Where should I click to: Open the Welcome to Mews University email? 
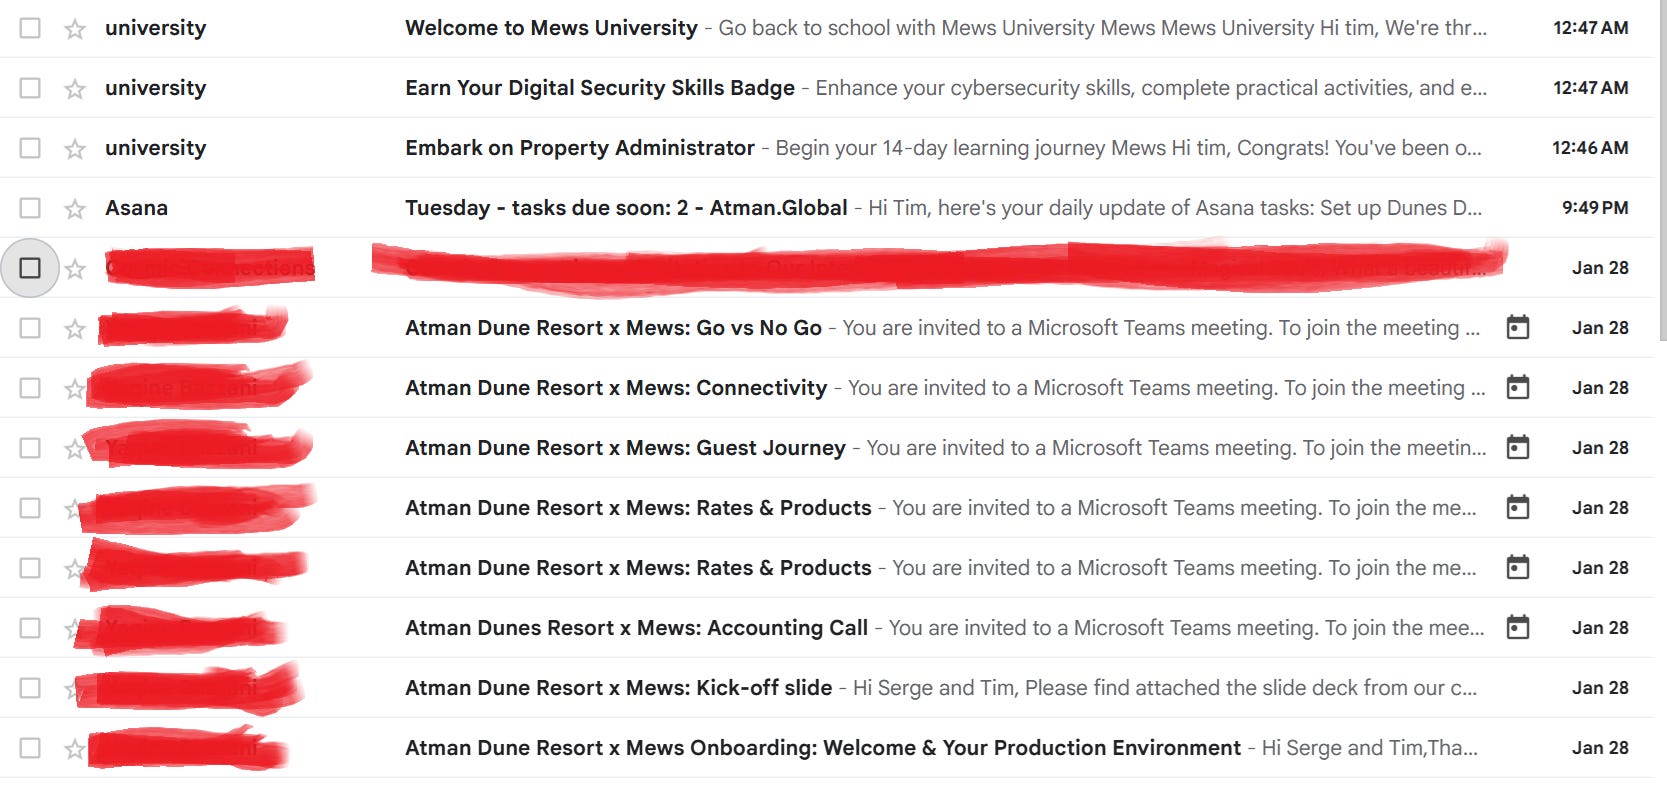[827, 28]
